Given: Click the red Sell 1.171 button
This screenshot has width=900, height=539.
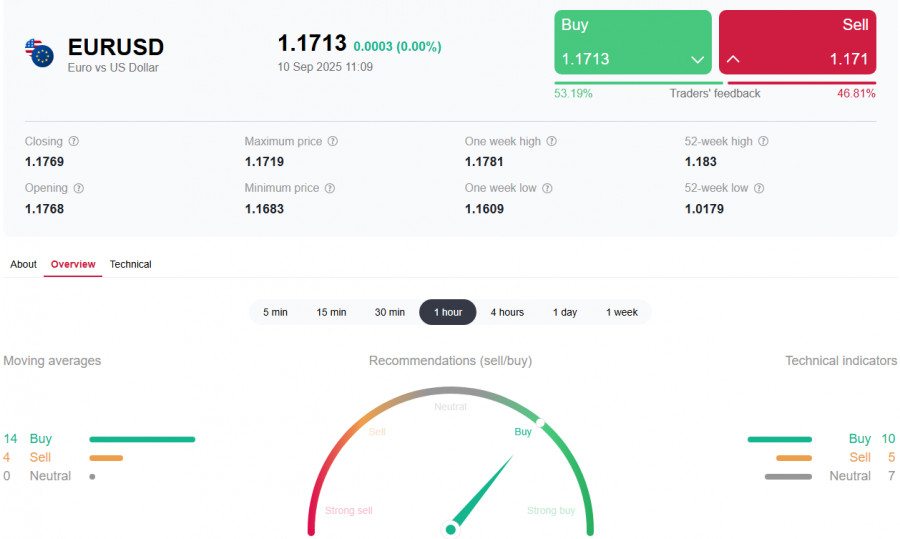Looking at the screenshot, I should (x=797, y=42).
